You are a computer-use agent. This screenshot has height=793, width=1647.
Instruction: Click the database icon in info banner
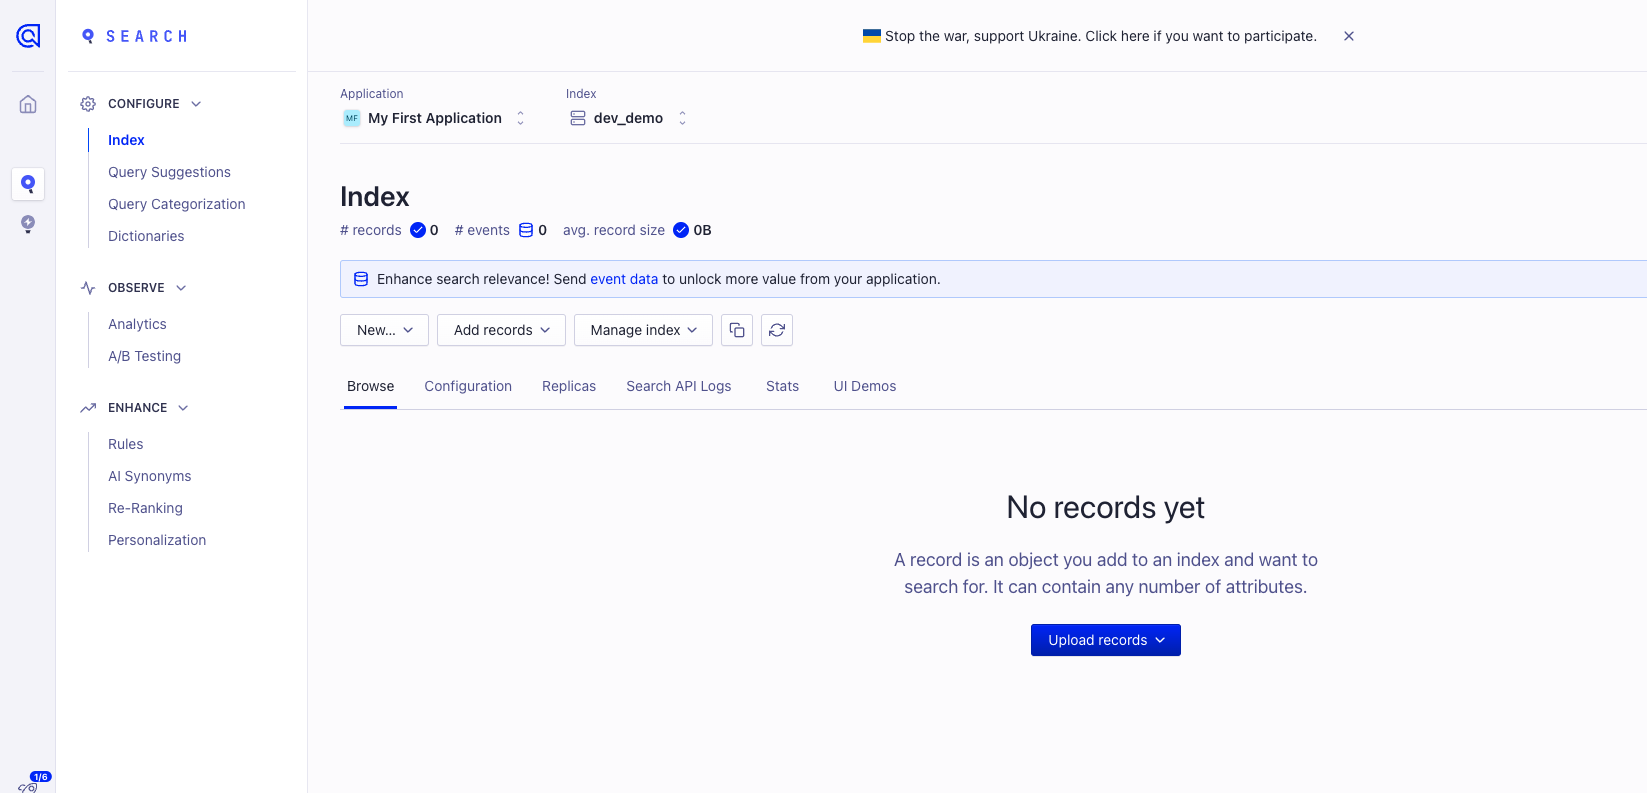click(x=361, y=279)
